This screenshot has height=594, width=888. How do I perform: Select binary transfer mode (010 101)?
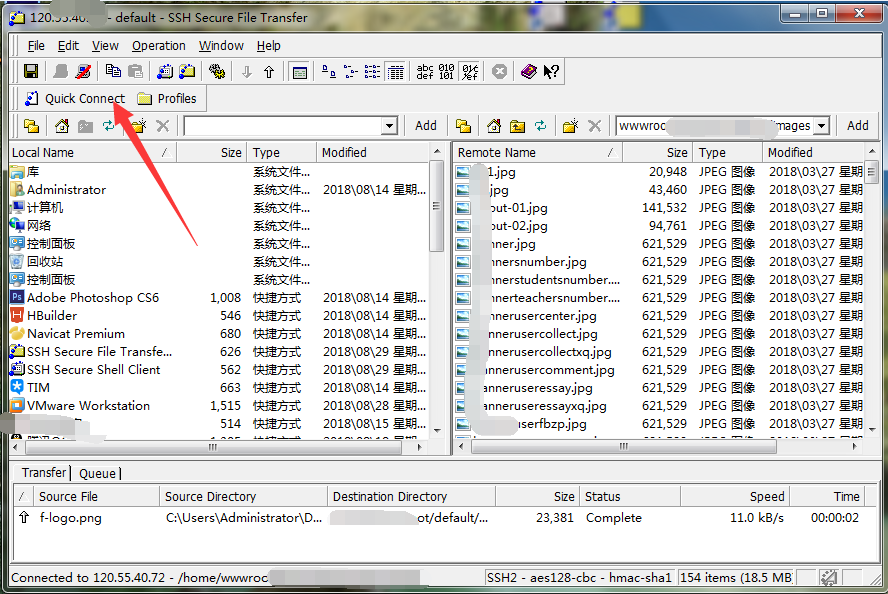446,71
